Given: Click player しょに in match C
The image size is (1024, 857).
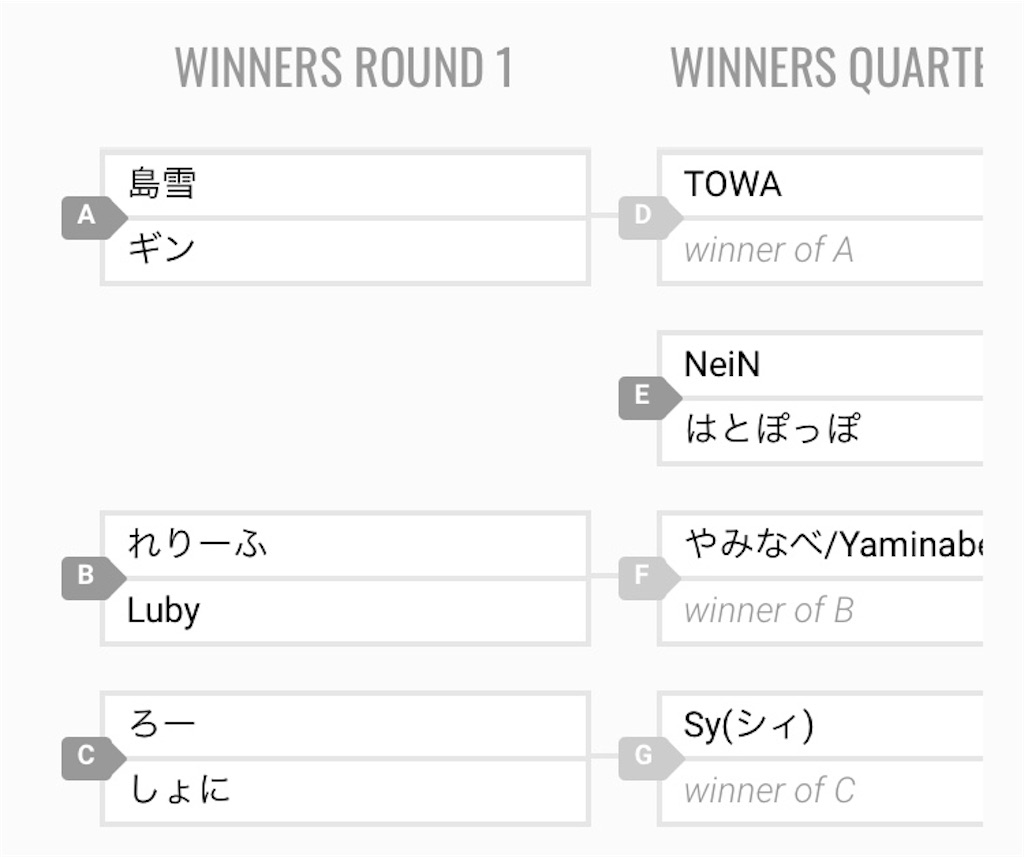Looking at the screenshot, I should pyautogui.click(x=345, y=792).
